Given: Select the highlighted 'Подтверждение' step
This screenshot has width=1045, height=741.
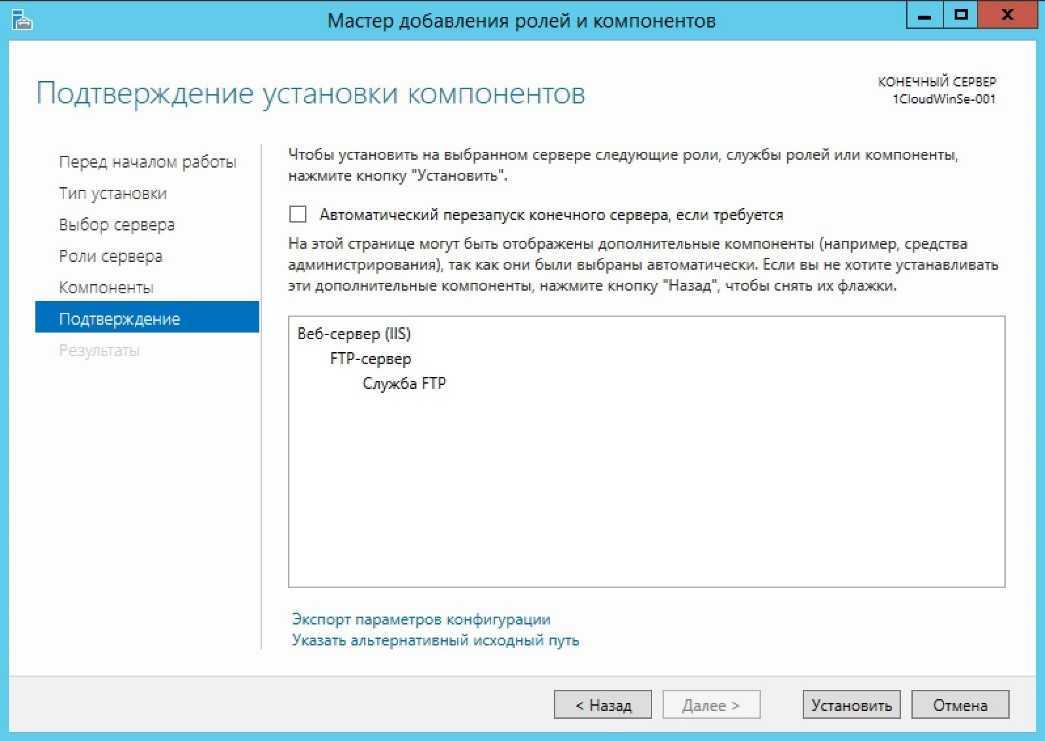Looking at the screenshot, I should point(147,317).
